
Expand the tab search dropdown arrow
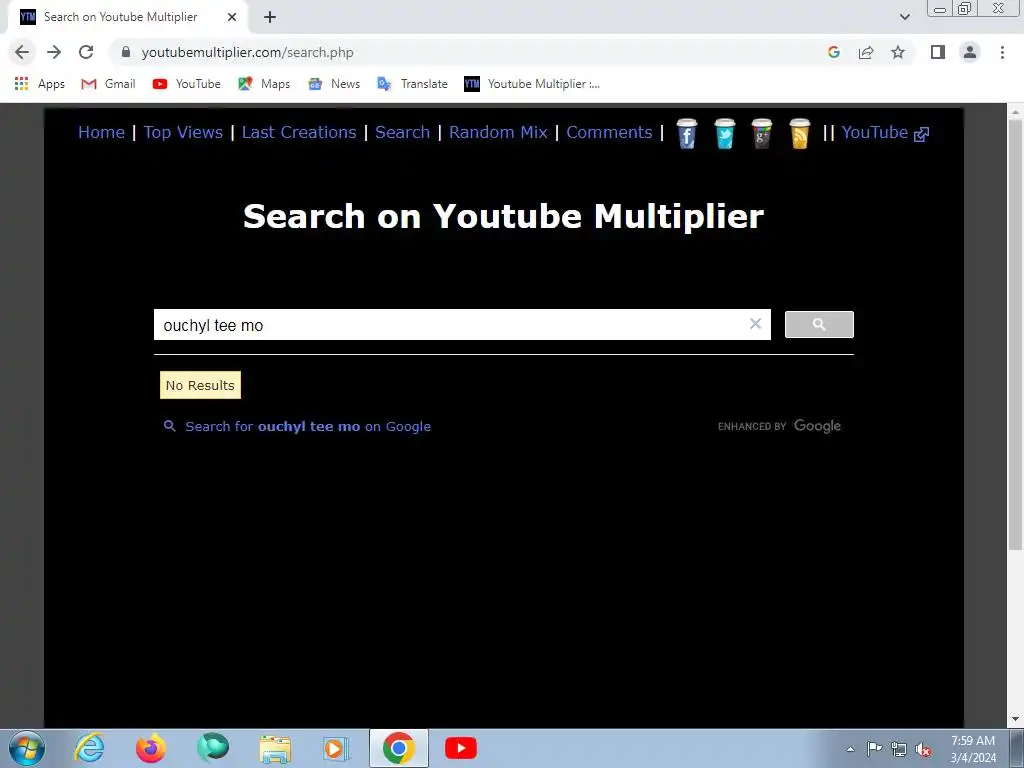(904, 17)
